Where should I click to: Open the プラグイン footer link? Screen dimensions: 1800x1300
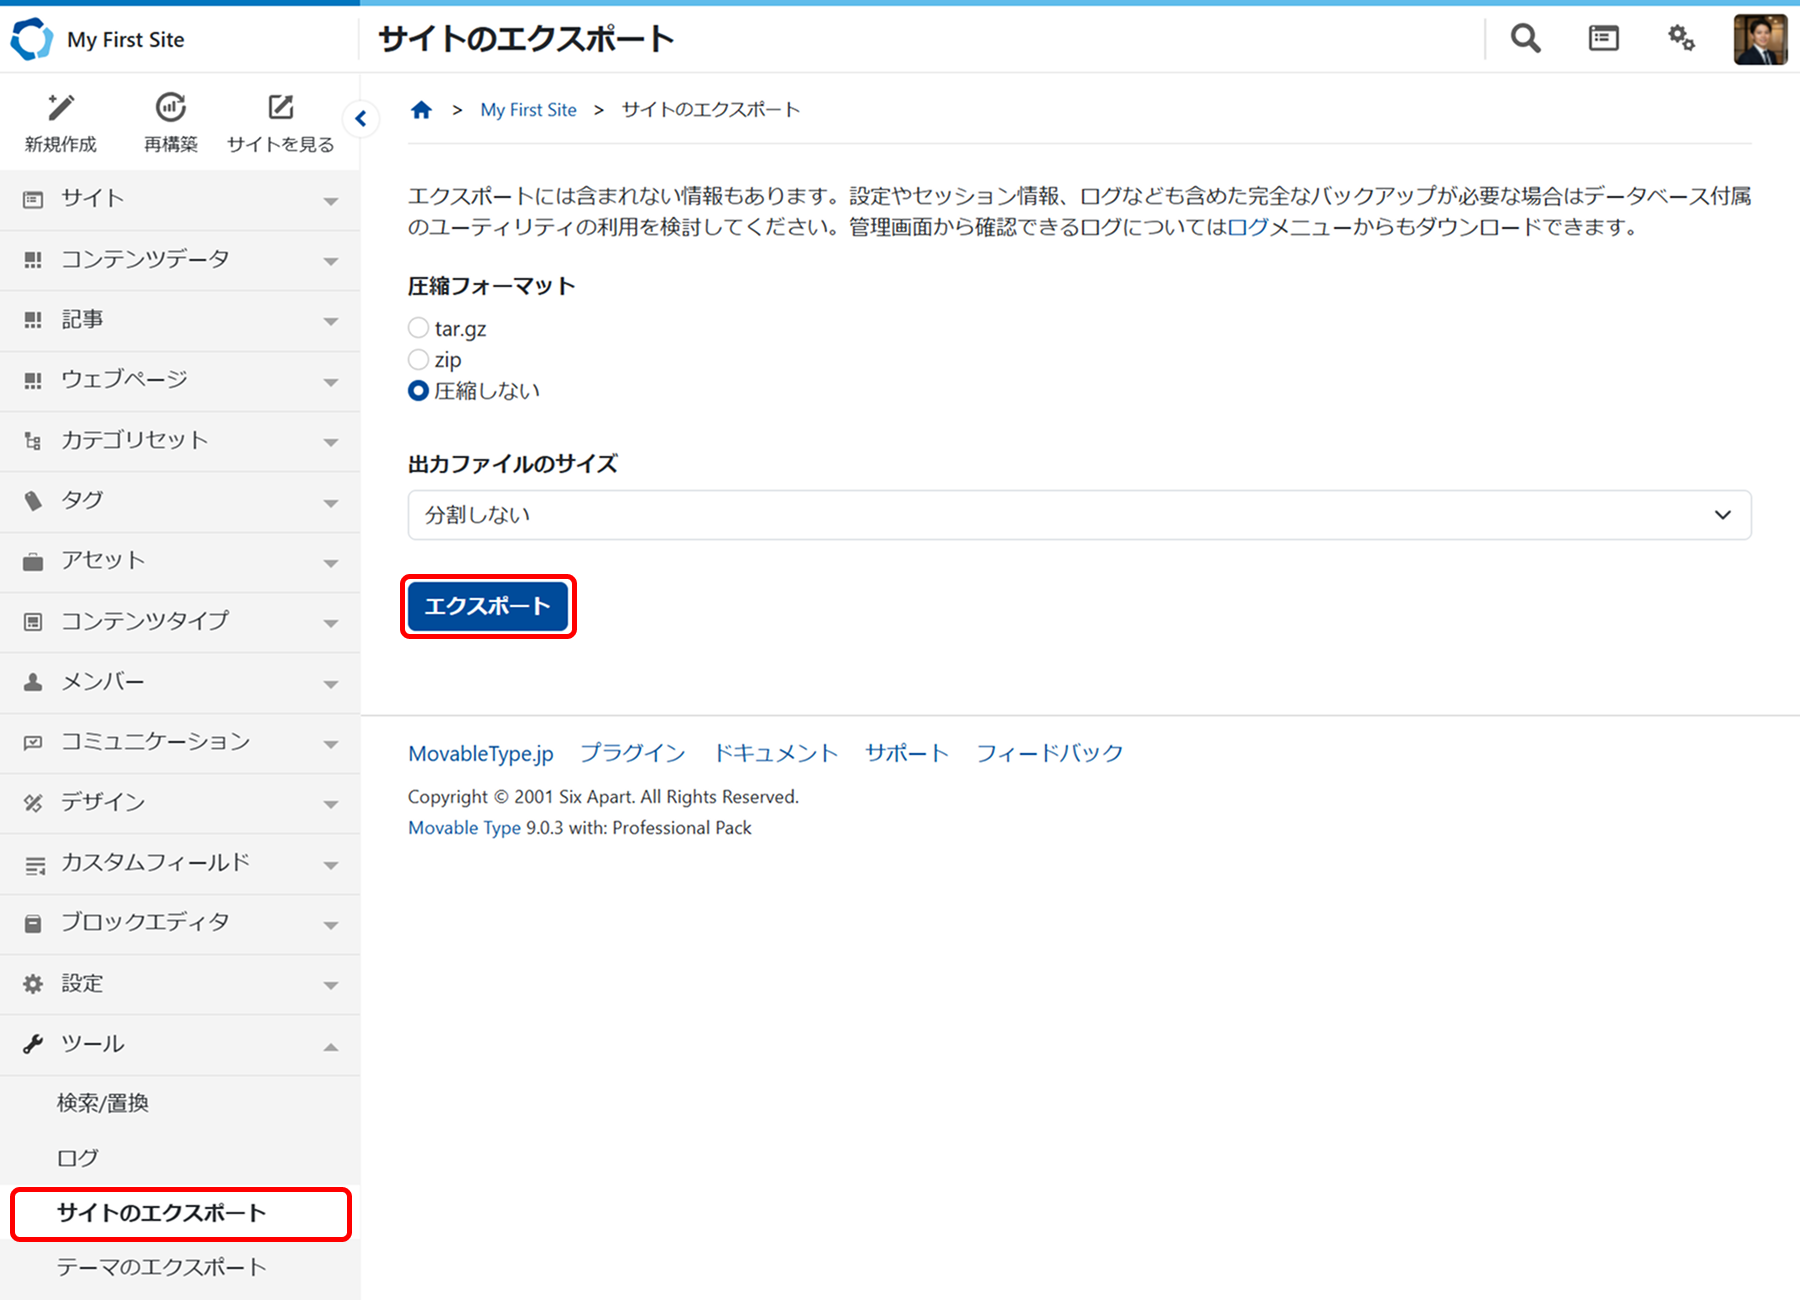[x=632, y=753]
